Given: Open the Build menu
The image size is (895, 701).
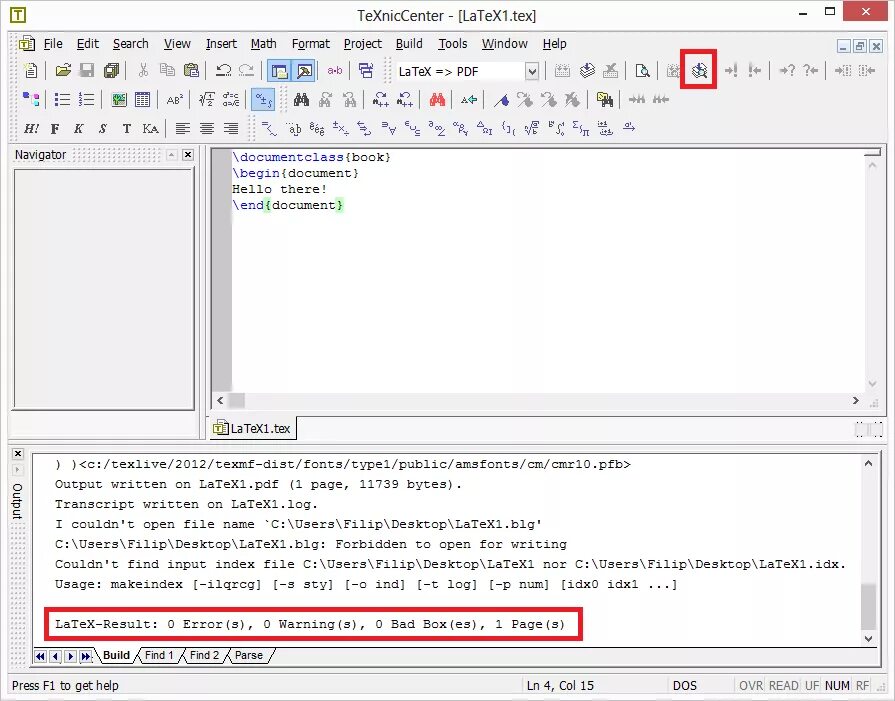Looking at the screenshot, I should [x=409, y=44].
